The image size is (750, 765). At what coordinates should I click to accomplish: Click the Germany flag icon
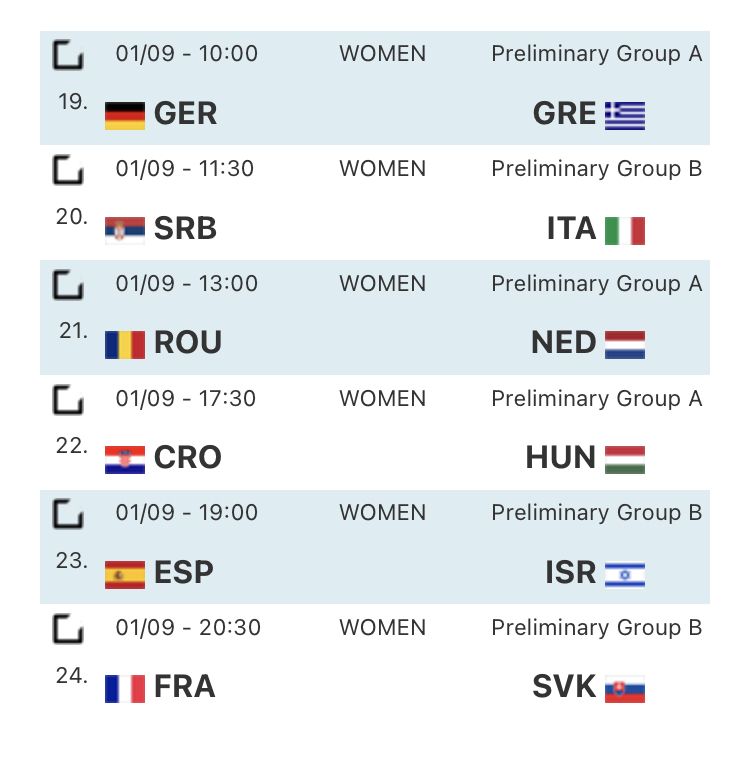coord(125,116)
